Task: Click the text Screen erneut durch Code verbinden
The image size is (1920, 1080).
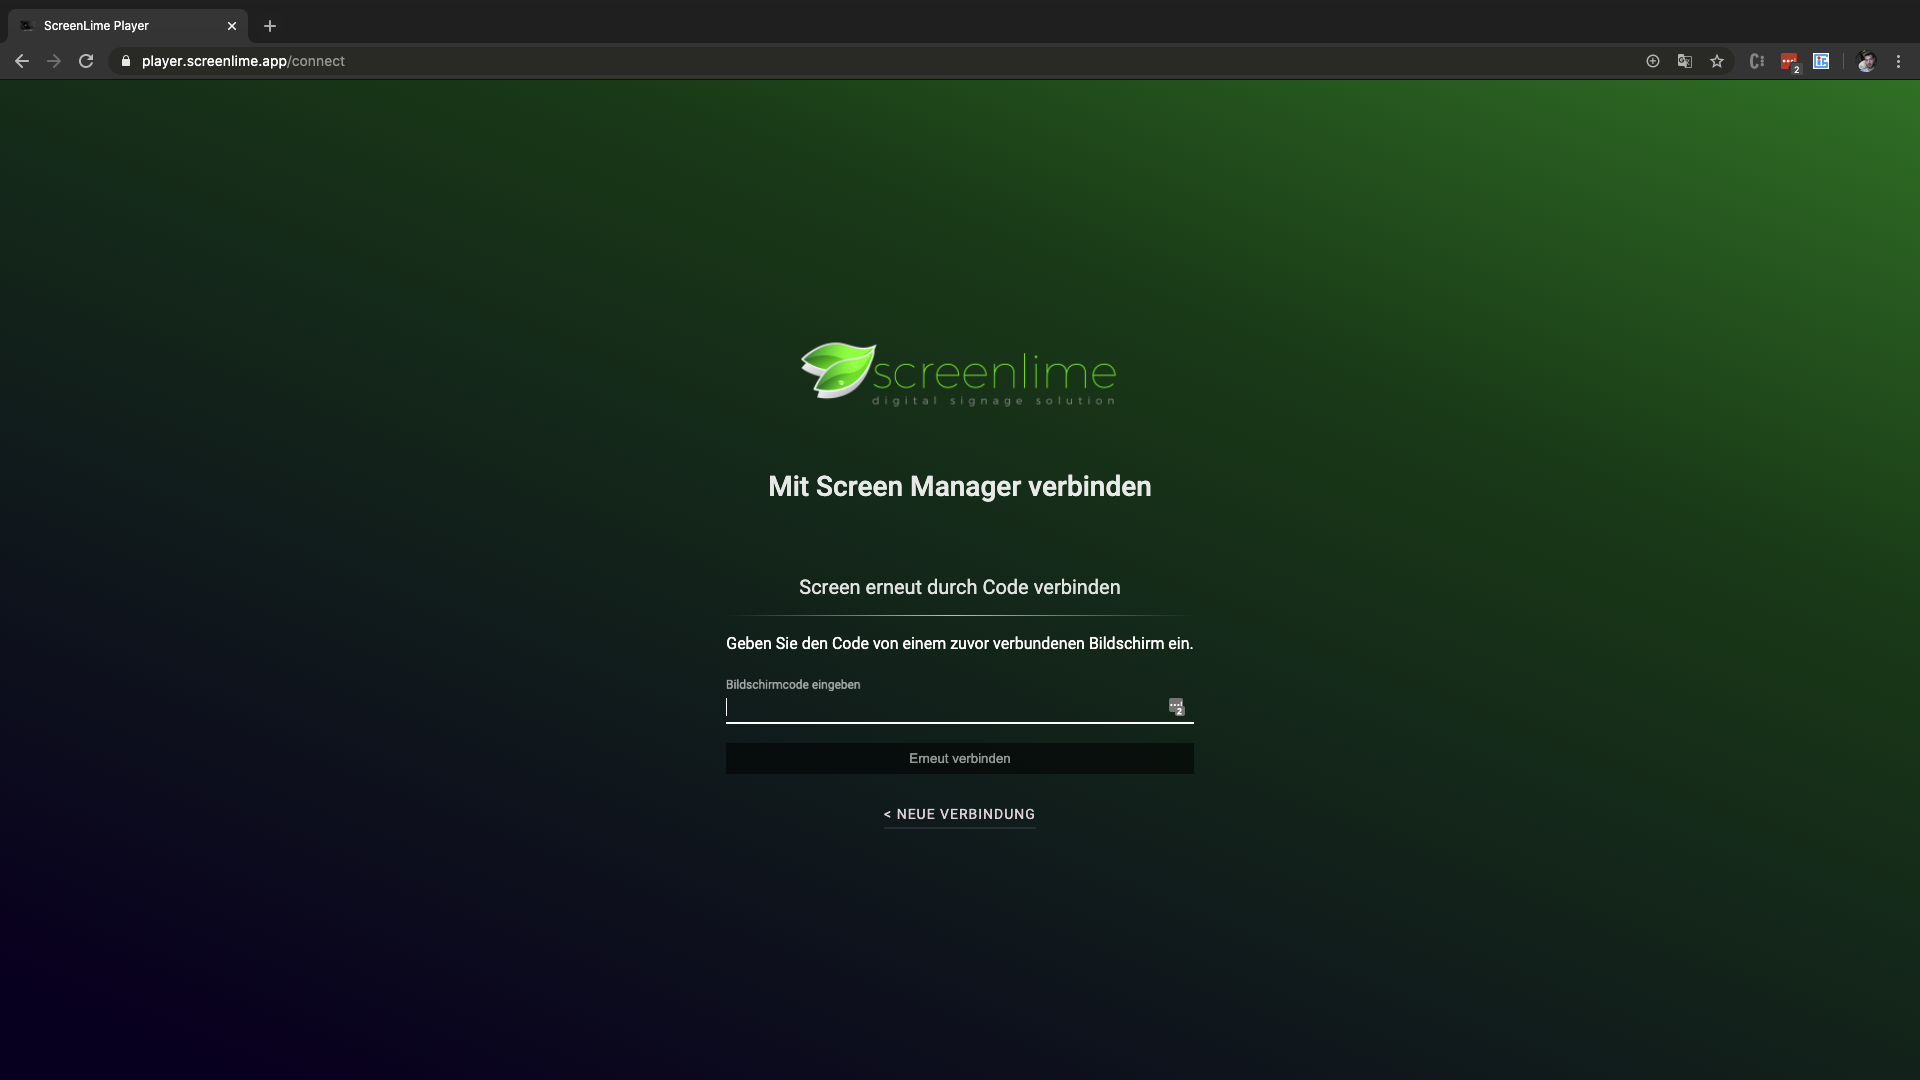Action: 960,587
